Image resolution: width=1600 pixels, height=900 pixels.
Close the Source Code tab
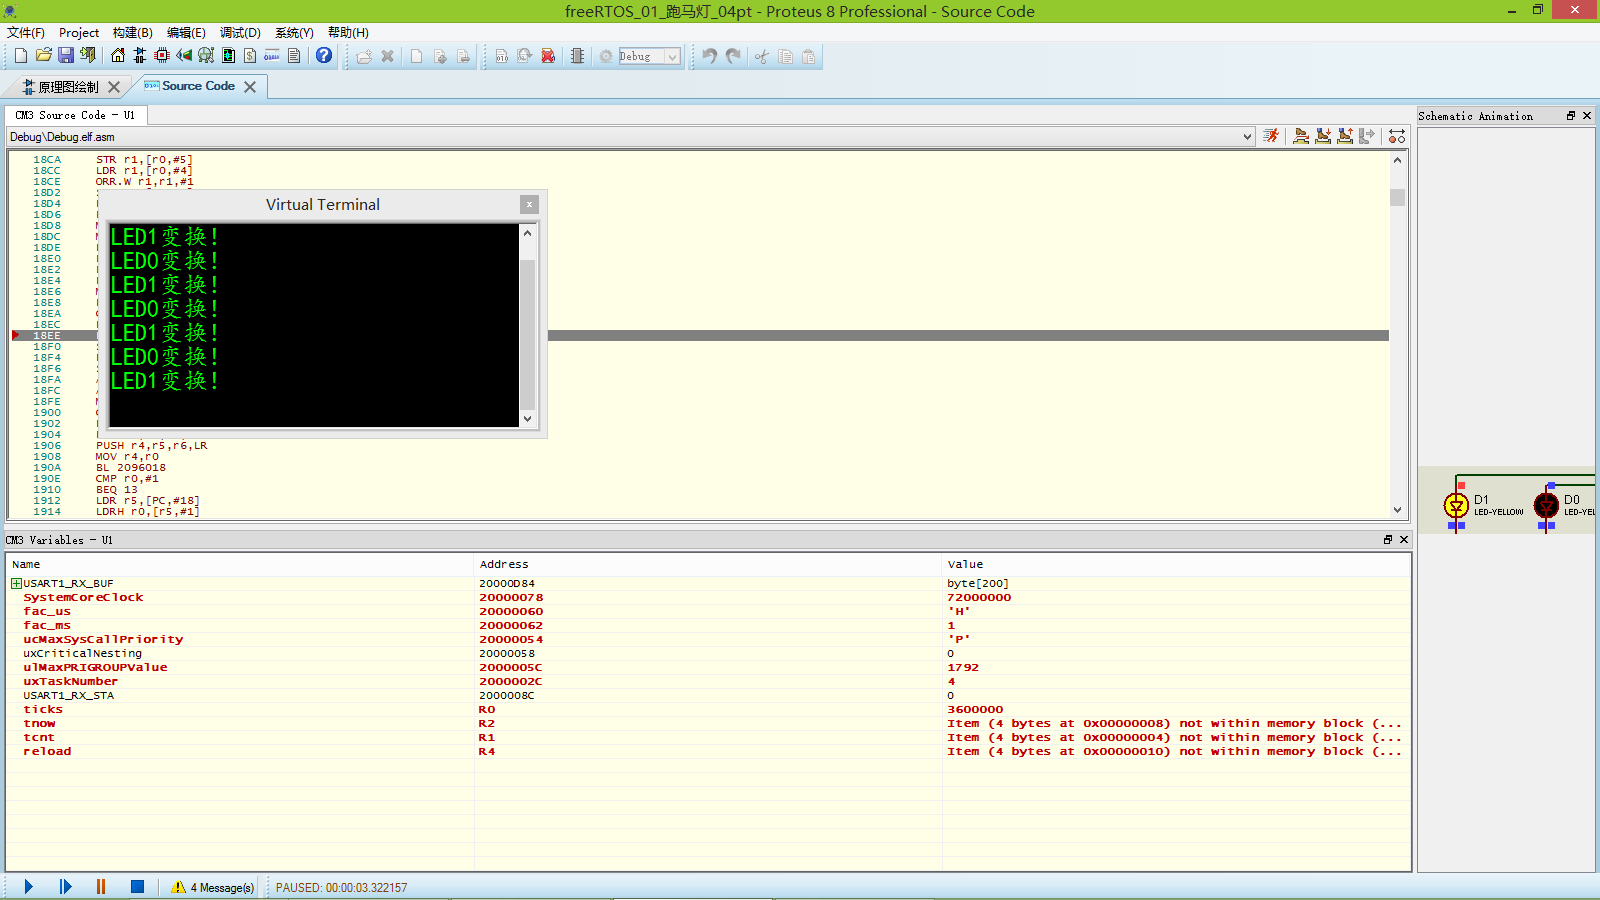pyautogui.click(x=250, y=87)
